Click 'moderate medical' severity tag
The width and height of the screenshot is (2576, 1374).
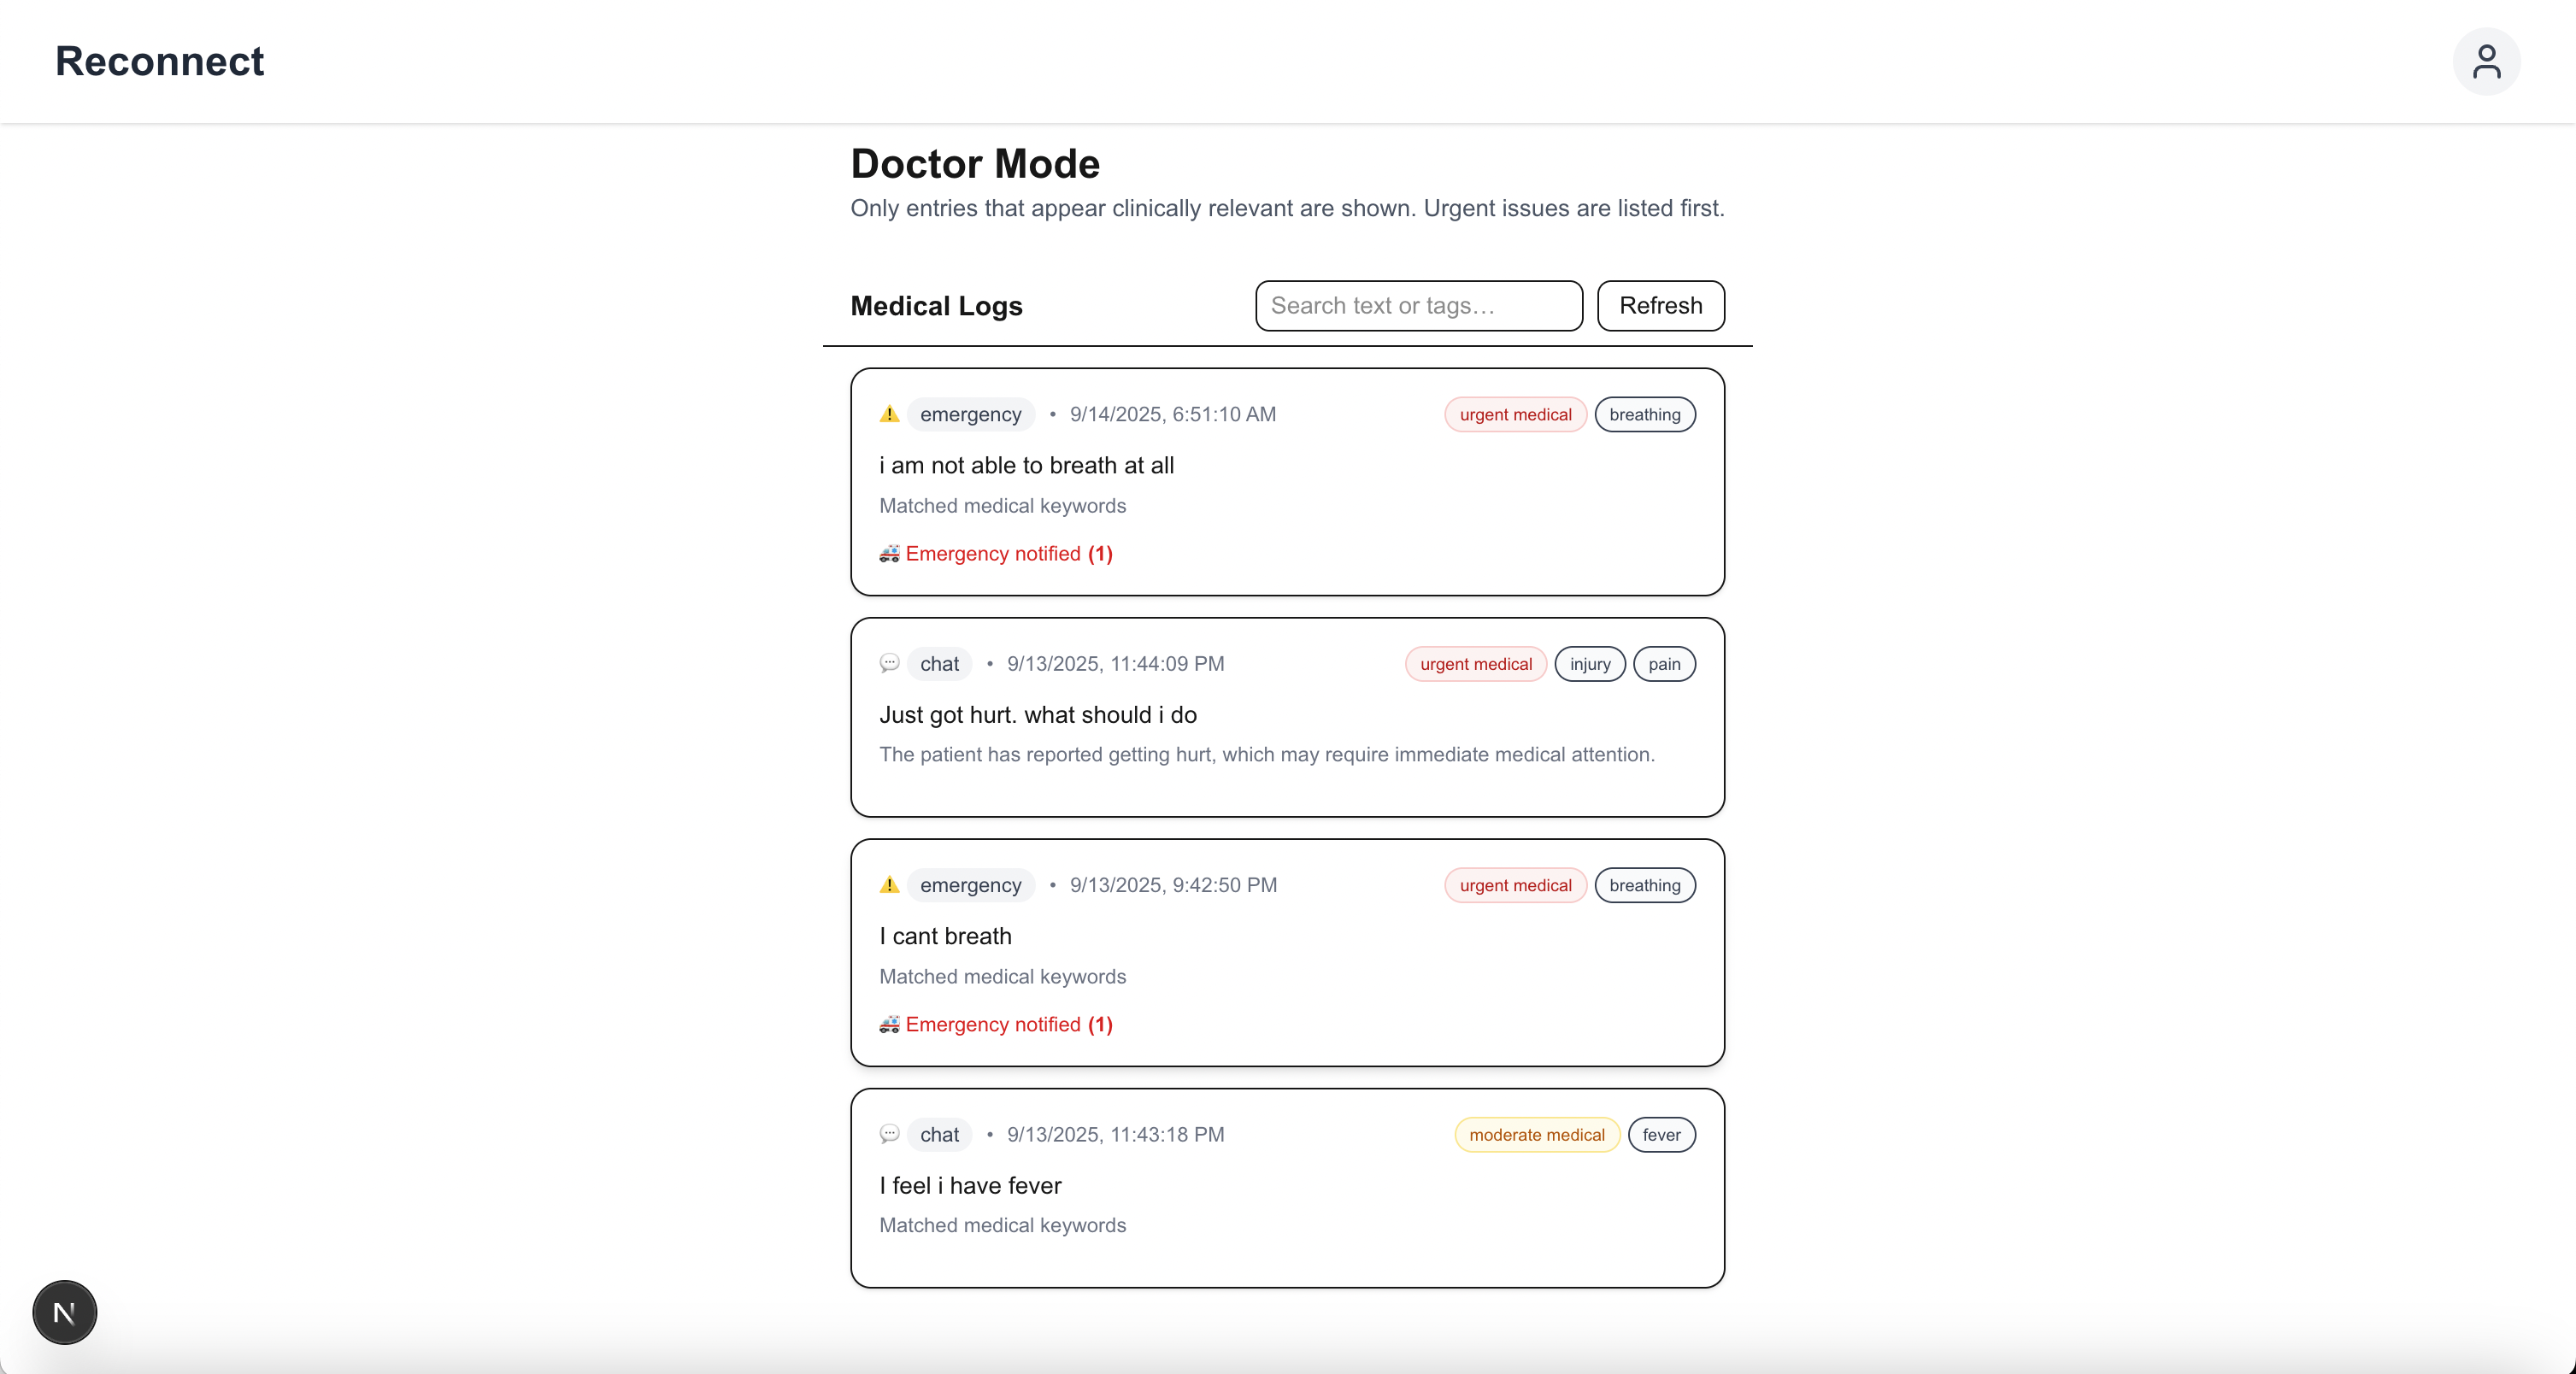1536,1135
